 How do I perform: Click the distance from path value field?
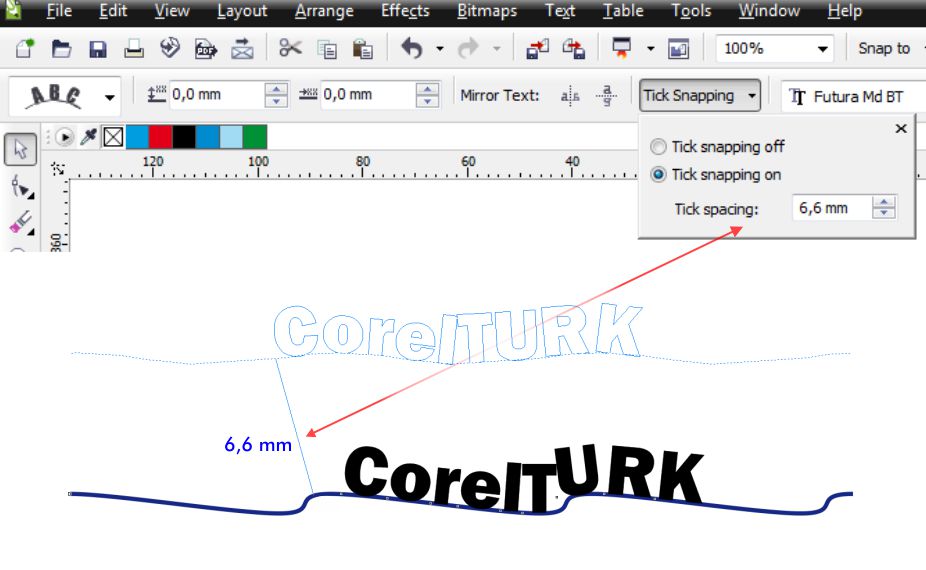pyautogui.click(x=217, y=95)
